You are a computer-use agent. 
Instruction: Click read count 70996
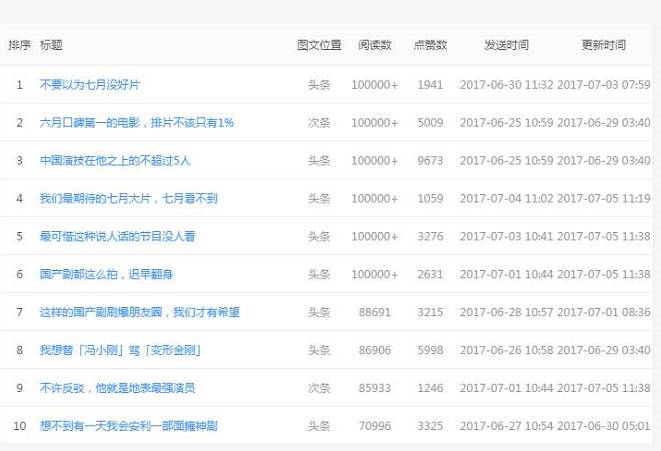(x=375, y=426)
